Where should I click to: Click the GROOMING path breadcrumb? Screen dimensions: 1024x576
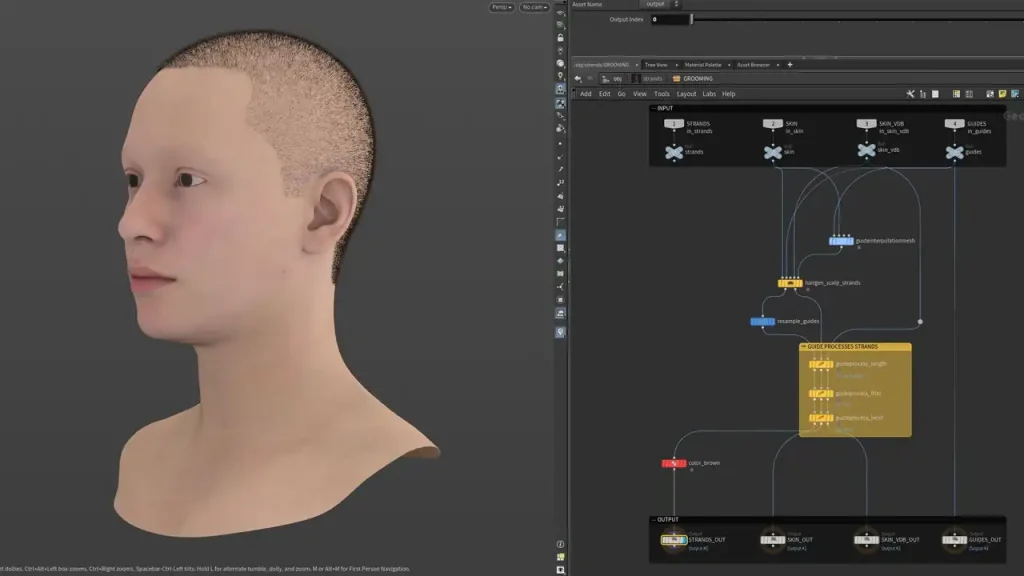[698, 78]
